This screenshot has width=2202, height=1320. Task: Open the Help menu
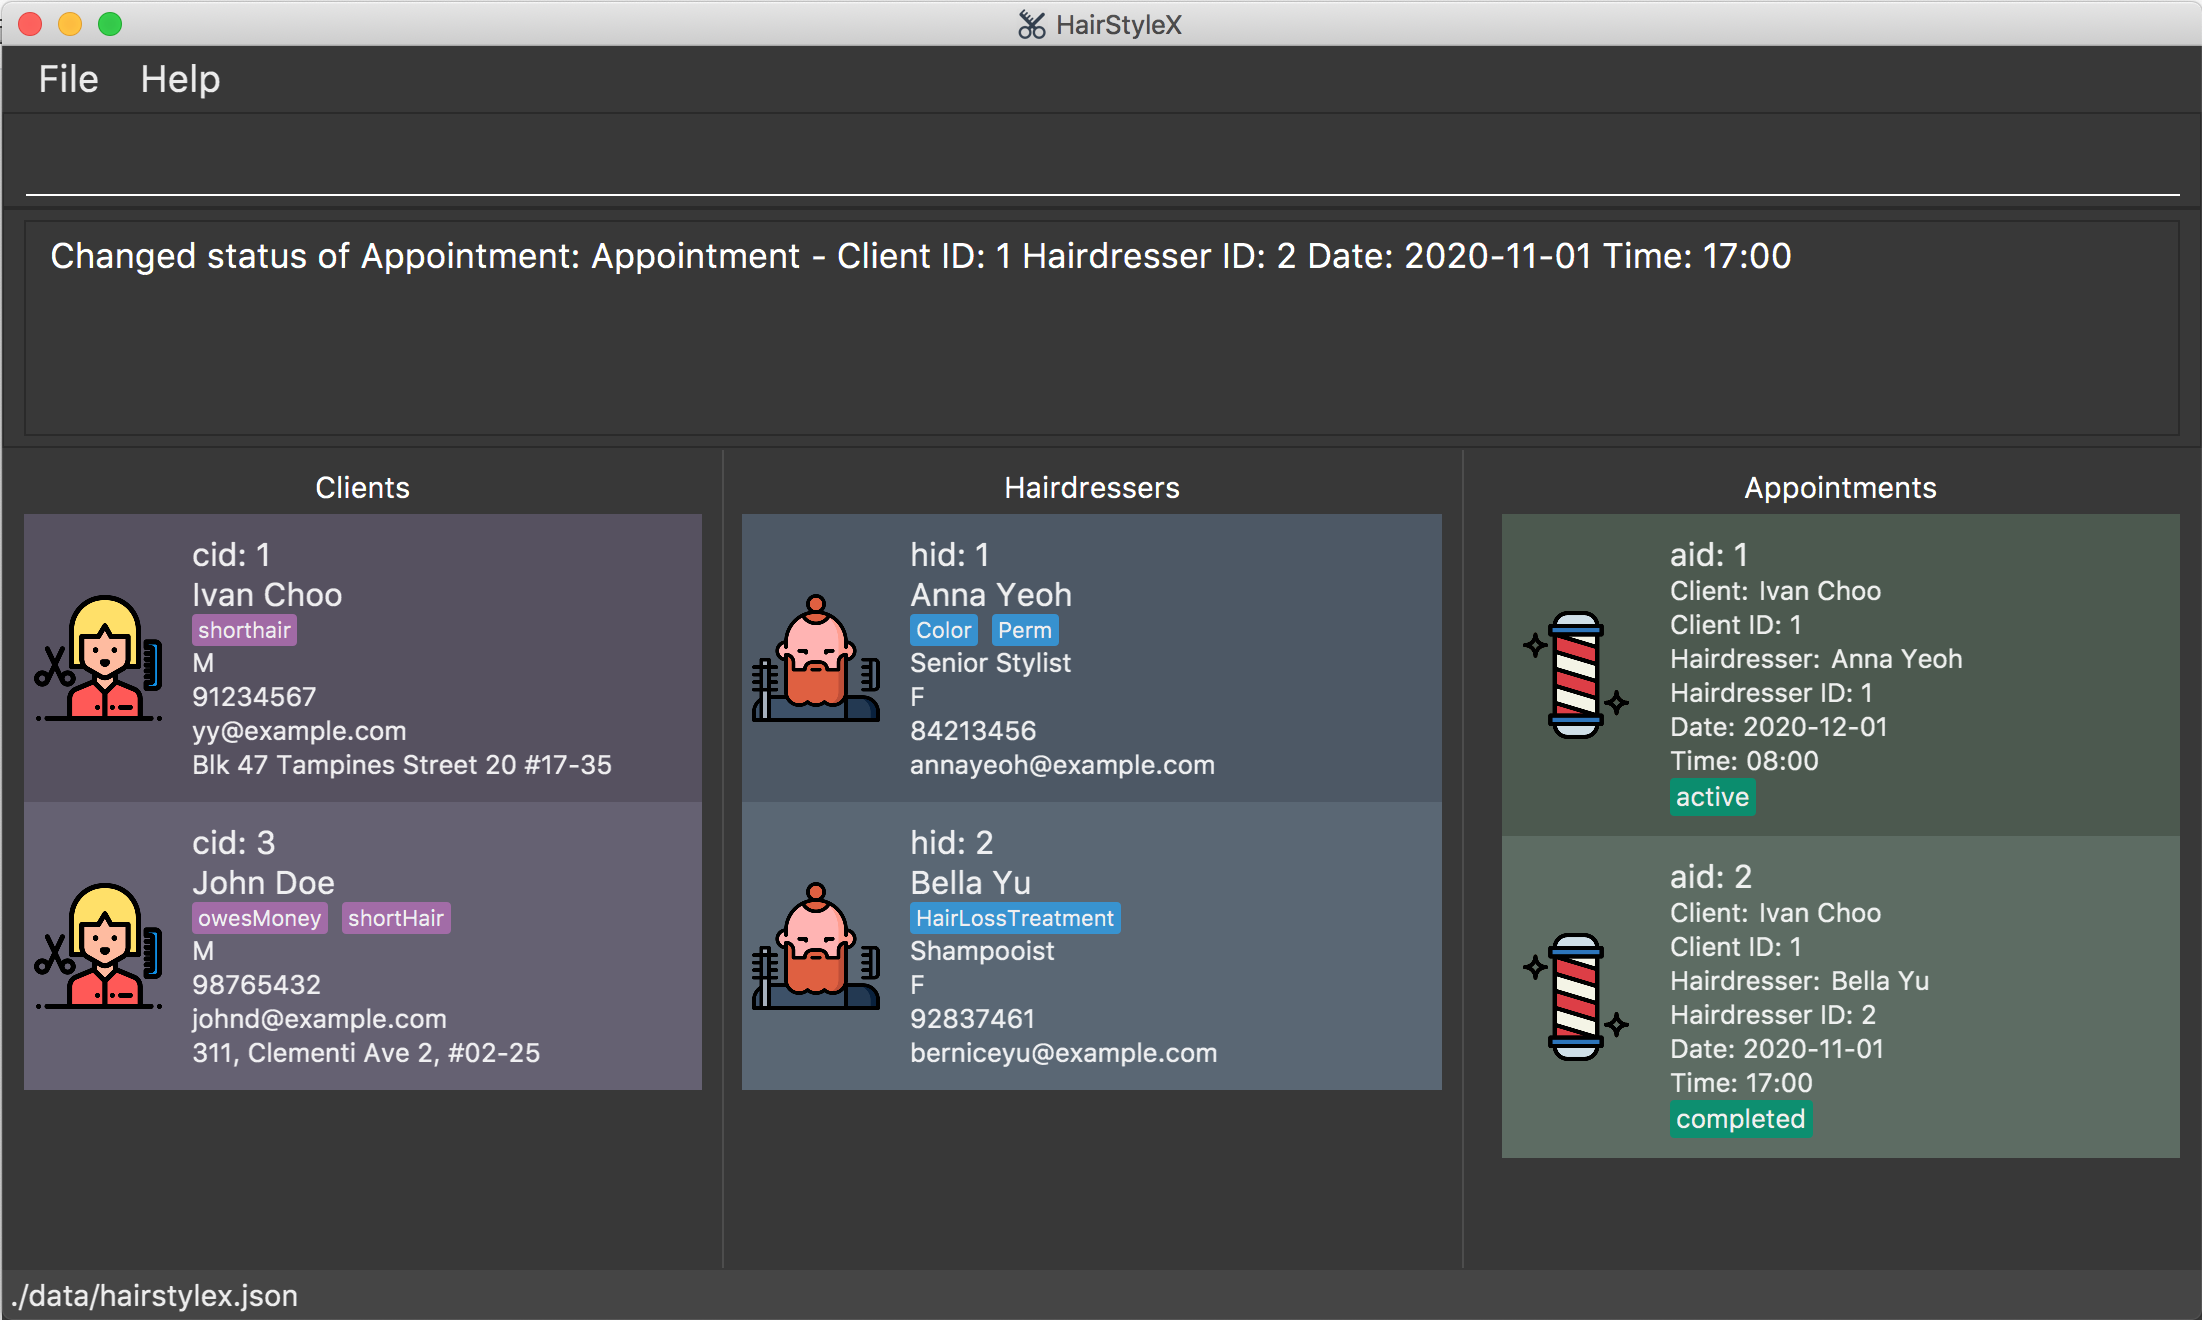(x=177, y=79)
